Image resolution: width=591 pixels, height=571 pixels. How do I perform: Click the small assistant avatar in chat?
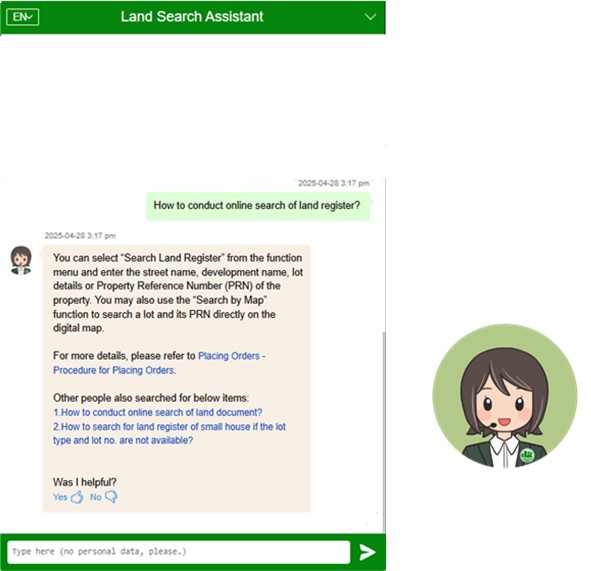click(x=21, y=260)
